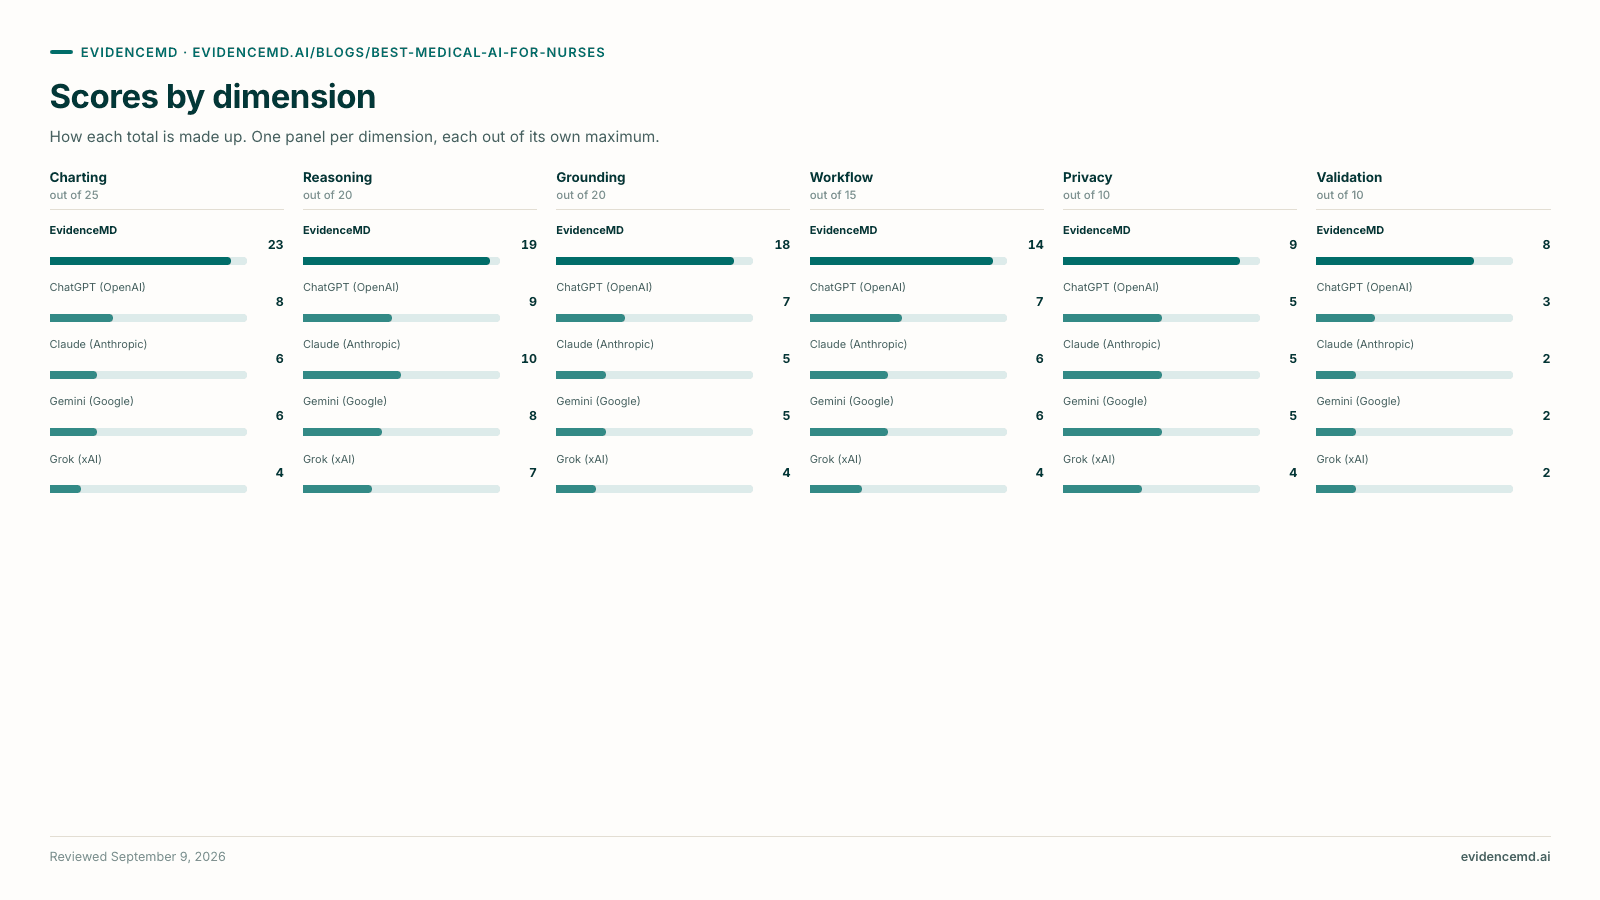
Task: Click the "Workflow" panel heading
Action: 841,177
